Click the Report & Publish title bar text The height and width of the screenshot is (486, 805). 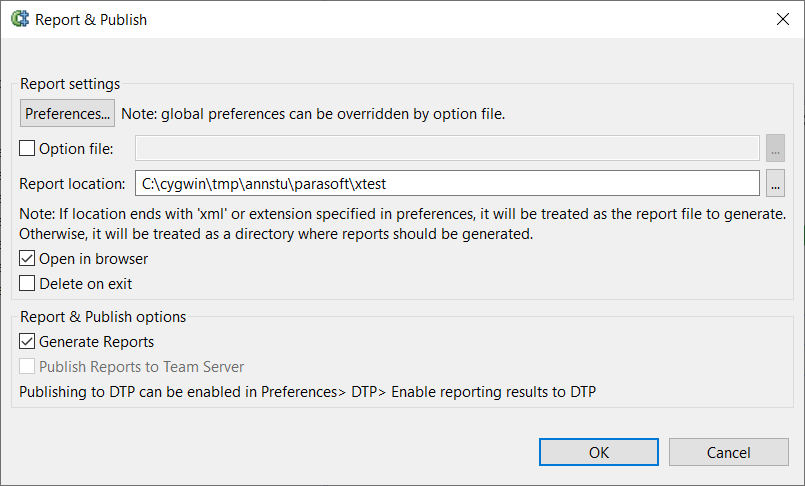[91, 20]
